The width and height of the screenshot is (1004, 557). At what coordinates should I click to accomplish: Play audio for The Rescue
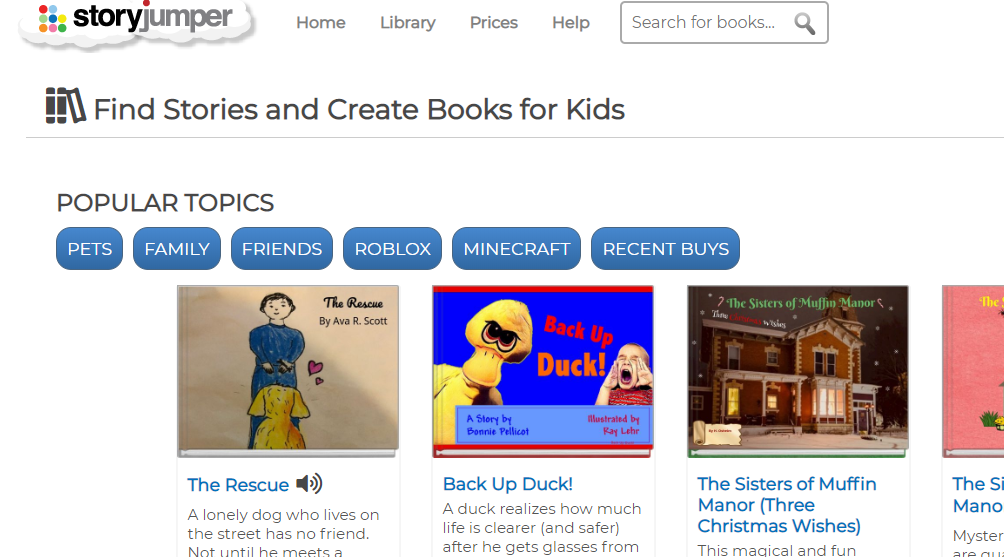click(x=309, y=484)
